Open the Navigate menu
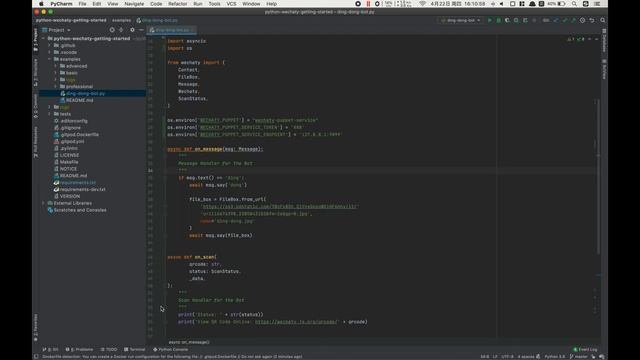This screenshot has width=640, height=360. pos(134,4)
